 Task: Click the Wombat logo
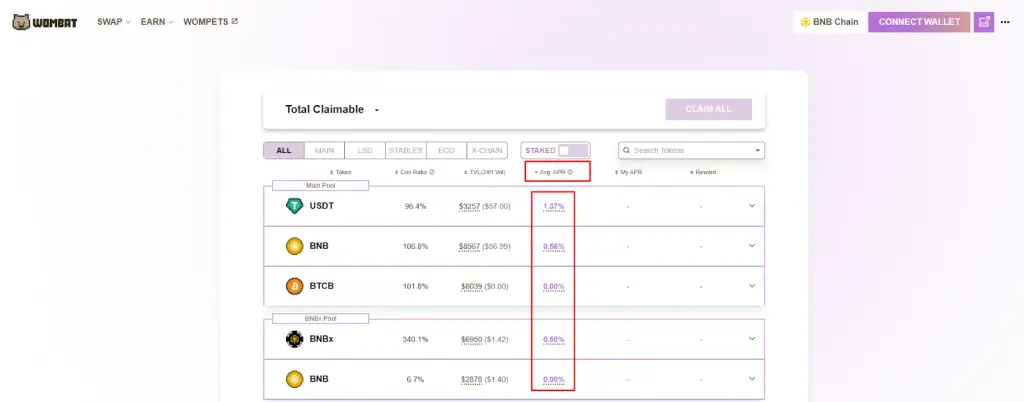point(44,22)
